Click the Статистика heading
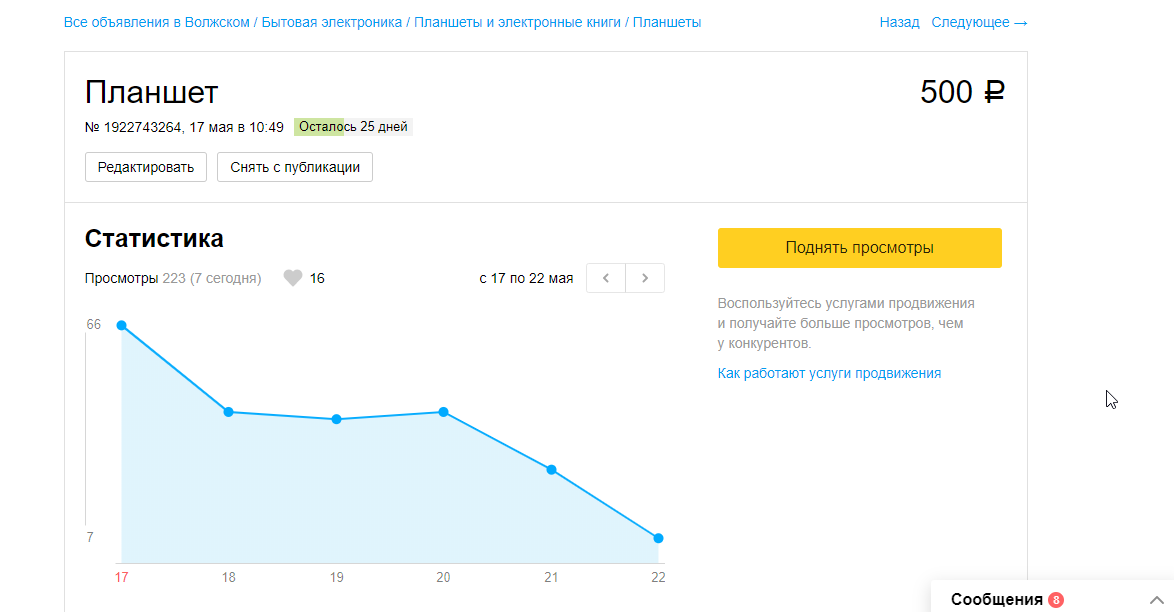 (x=154, y=238)
